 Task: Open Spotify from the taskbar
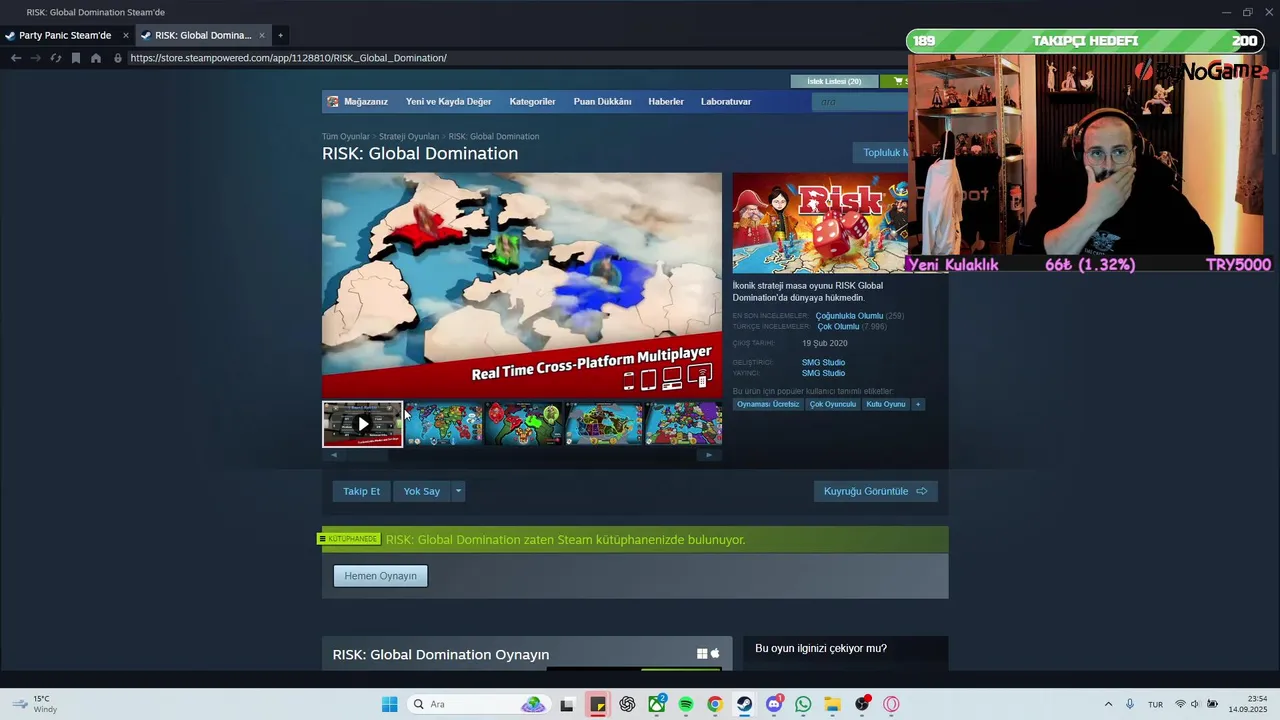686,704
